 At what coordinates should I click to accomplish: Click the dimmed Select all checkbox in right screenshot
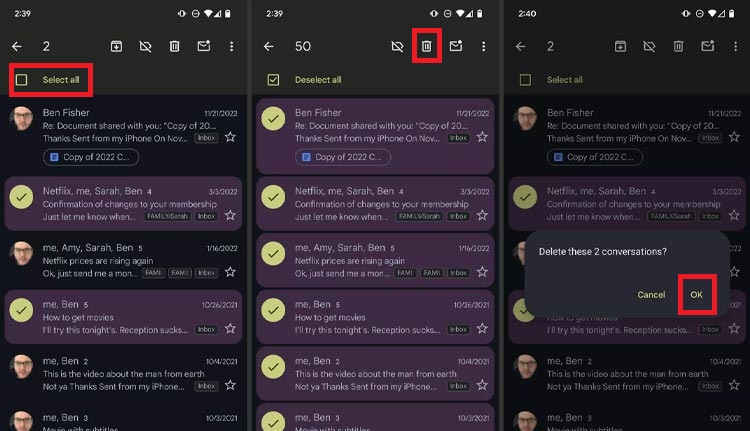pyautogui.click(x=525, y=80)
